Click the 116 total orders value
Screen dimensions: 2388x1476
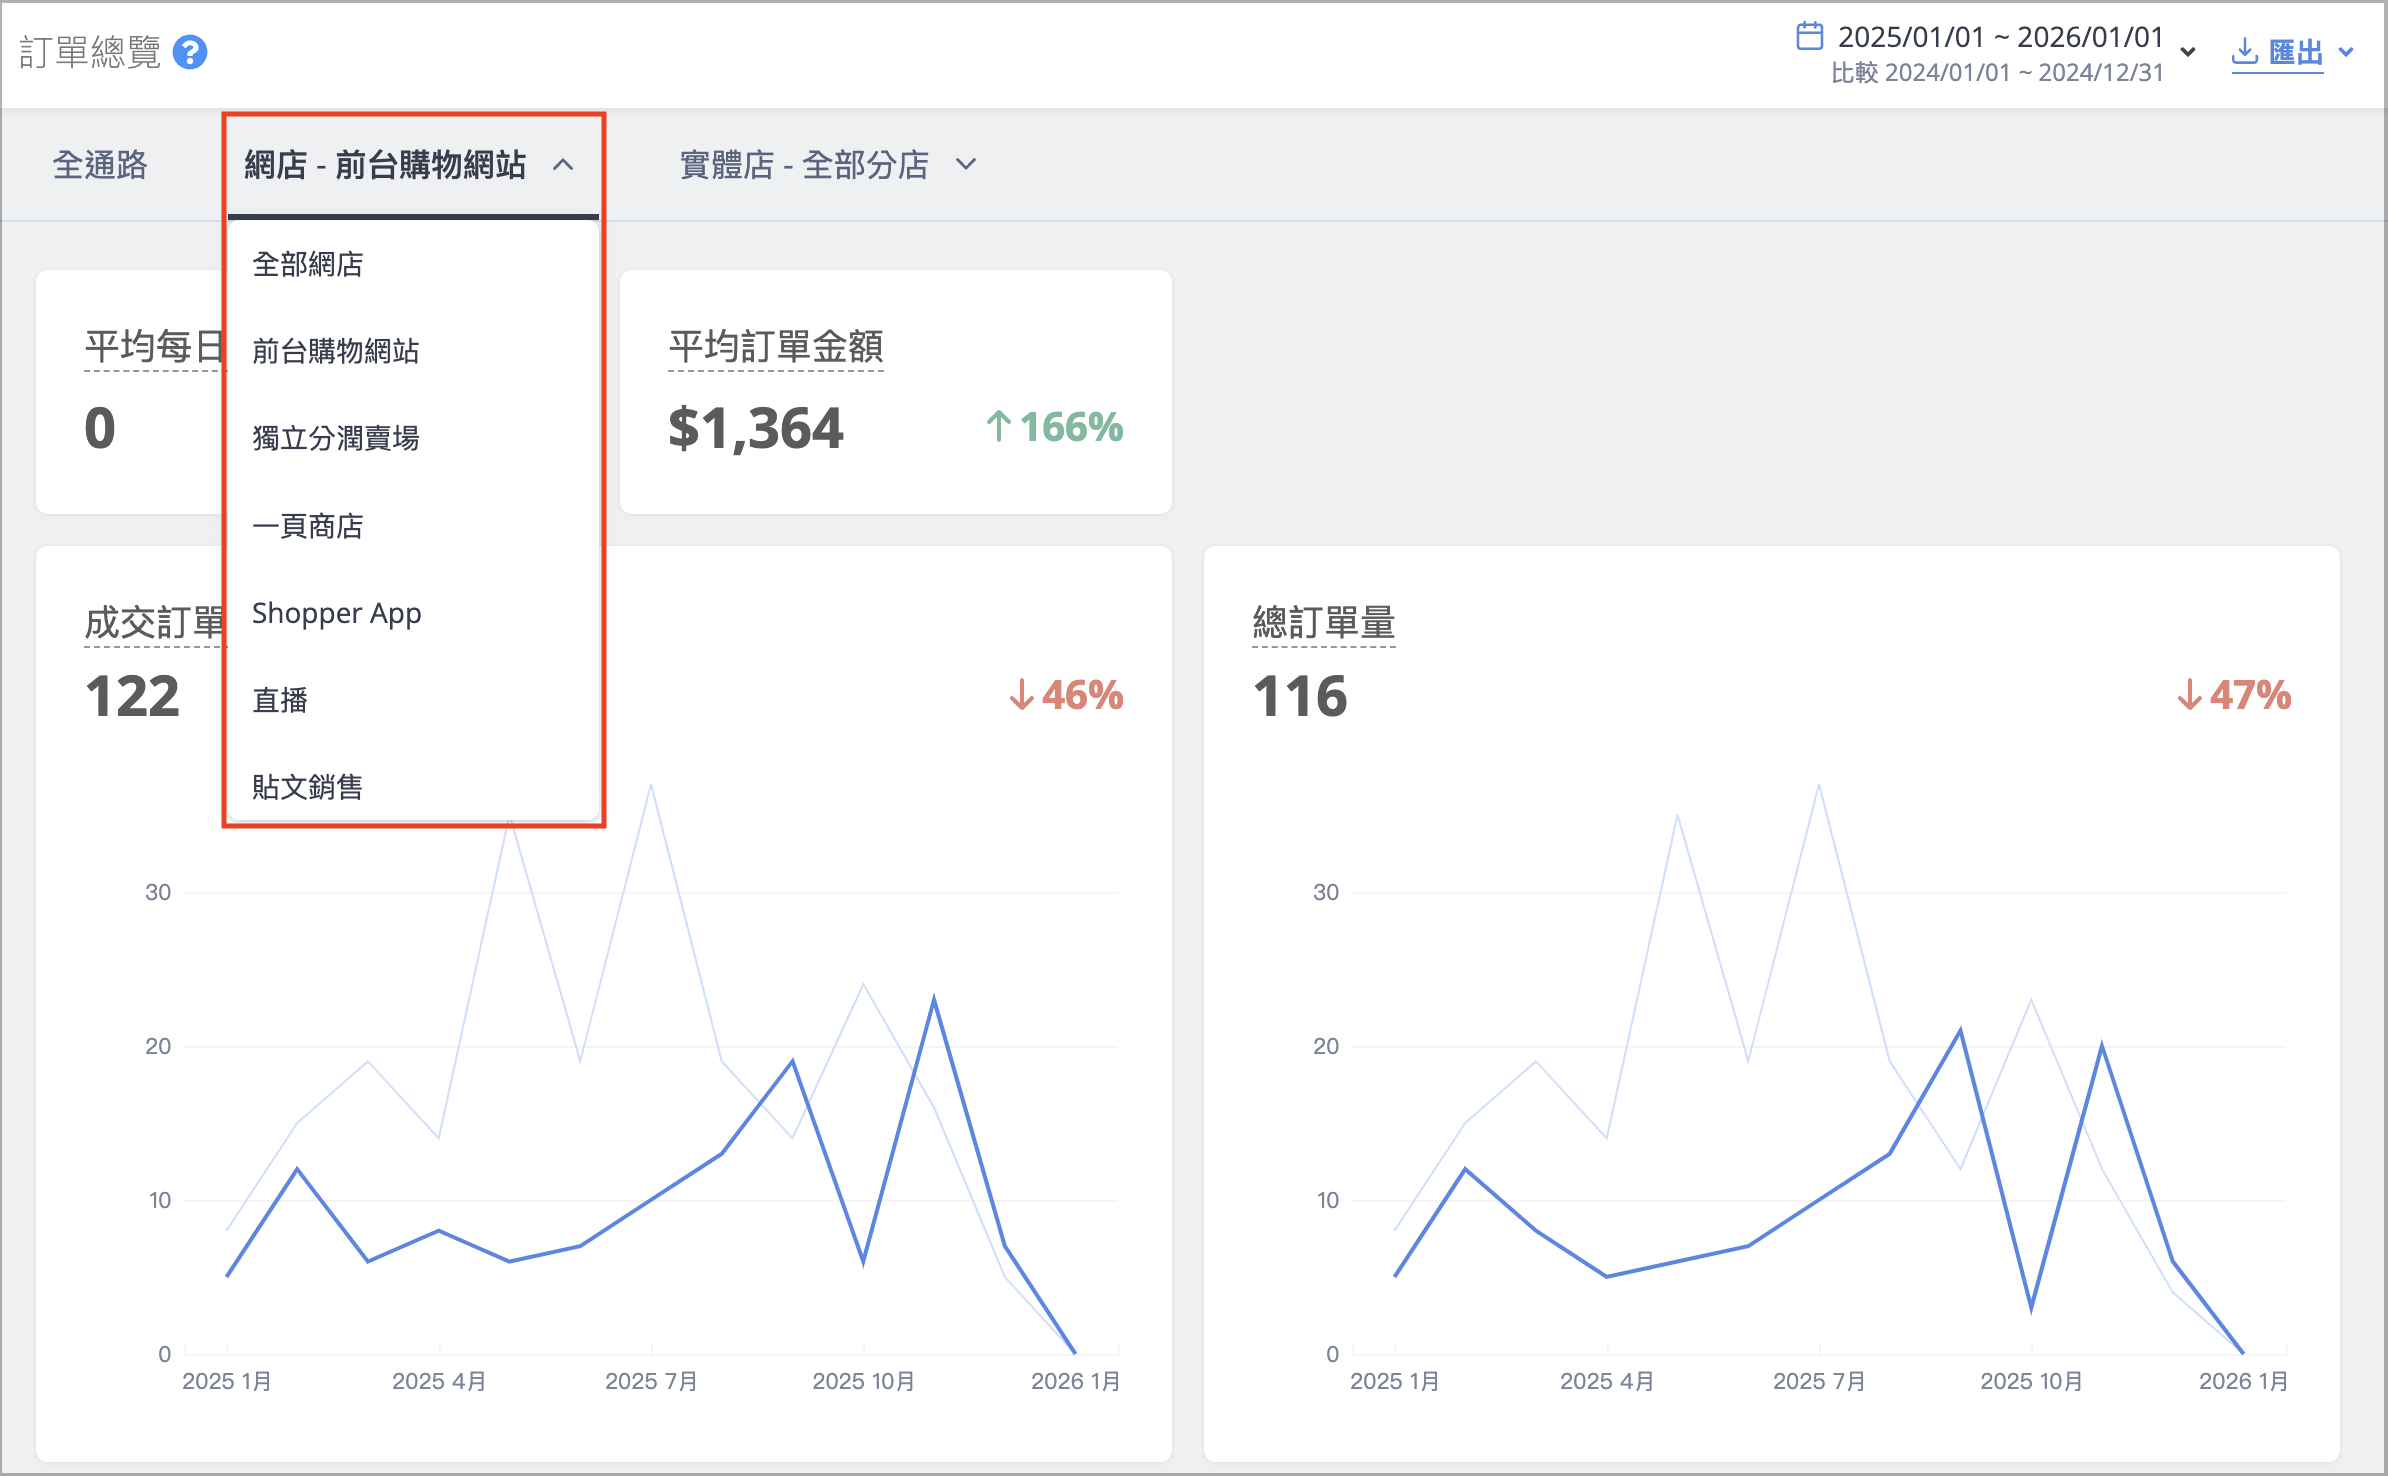[x=1300, y=696]
